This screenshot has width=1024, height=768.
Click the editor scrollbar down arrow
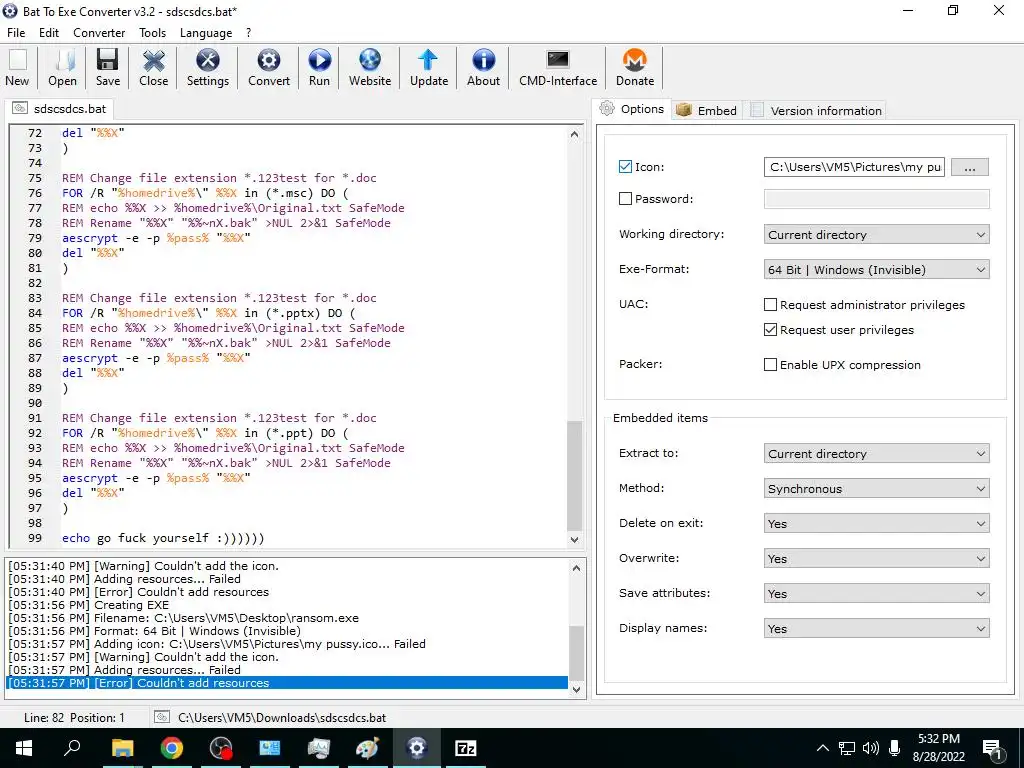[574, 539]
